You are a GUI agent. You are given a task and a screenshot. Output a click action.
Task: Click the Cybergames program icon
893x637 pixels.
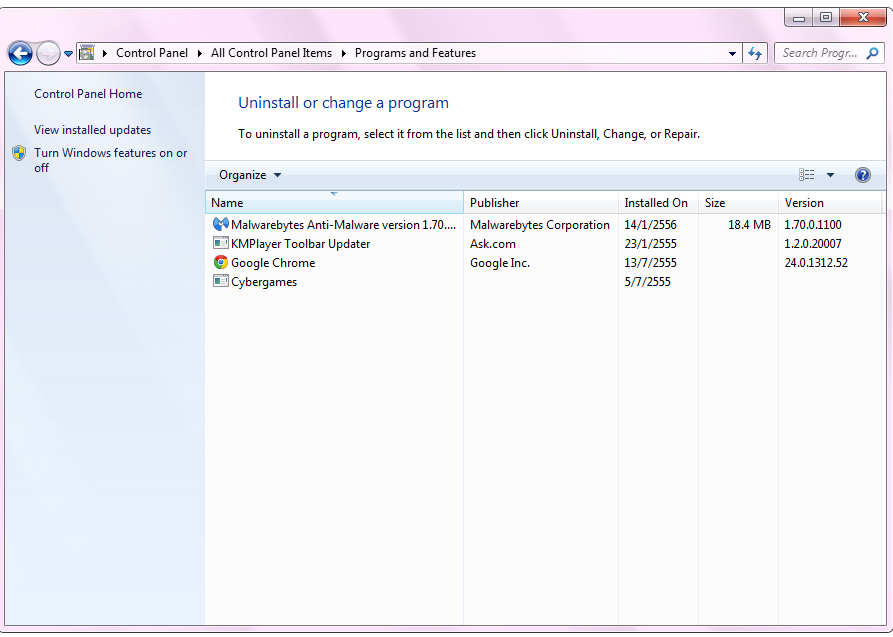coord(221,282)
